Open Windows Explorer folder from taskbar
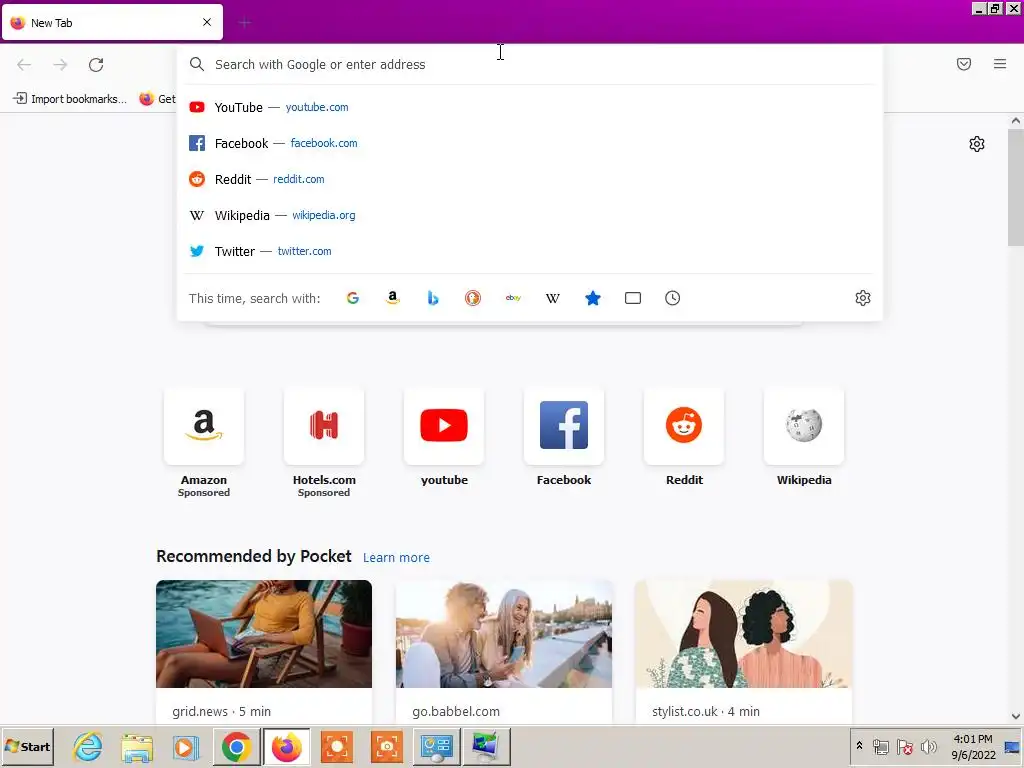The image size is (1024, 768). coord(137,747)
